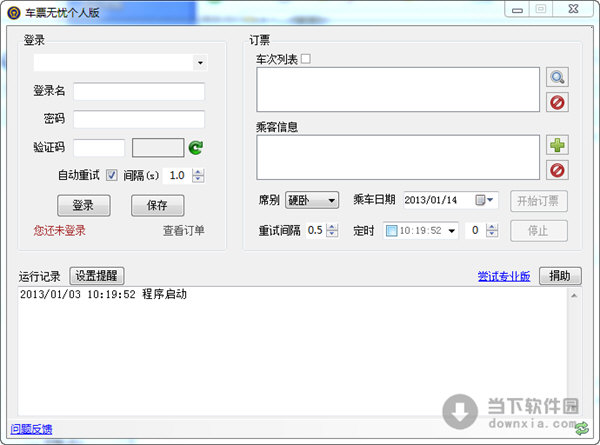Image resolution: width=600 pixels, height=445 pixels.
Task: Open the 问题反馈 feedback link
Action: click(31, 429)
